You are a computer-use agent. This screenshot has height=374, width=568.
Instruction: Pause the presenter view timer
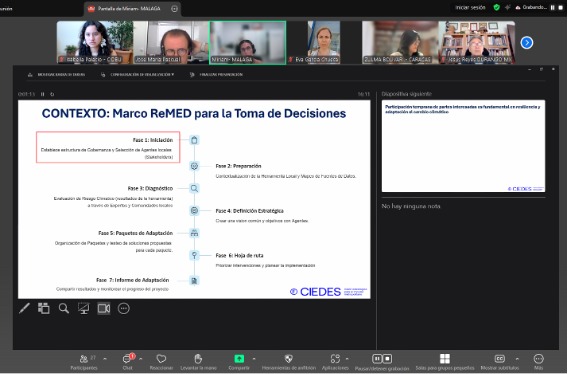(x=42, y=94)
